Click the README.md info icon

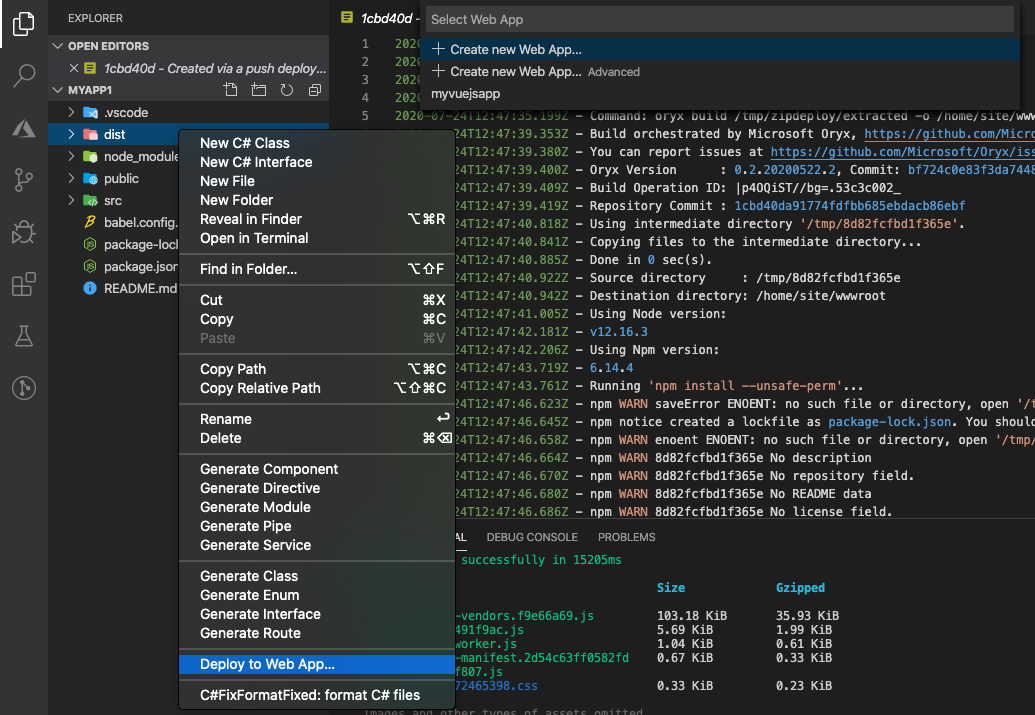[x=90, y=288]
